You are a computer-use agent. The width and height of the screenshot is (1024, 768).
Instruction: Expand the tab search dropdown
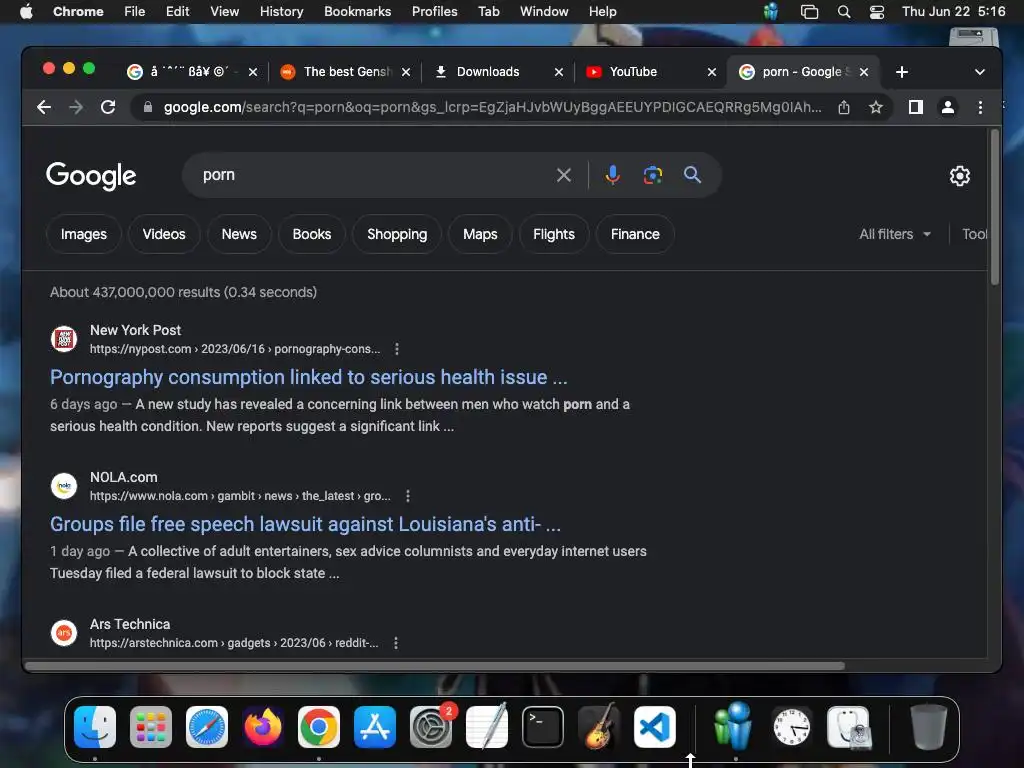(980, 72)
